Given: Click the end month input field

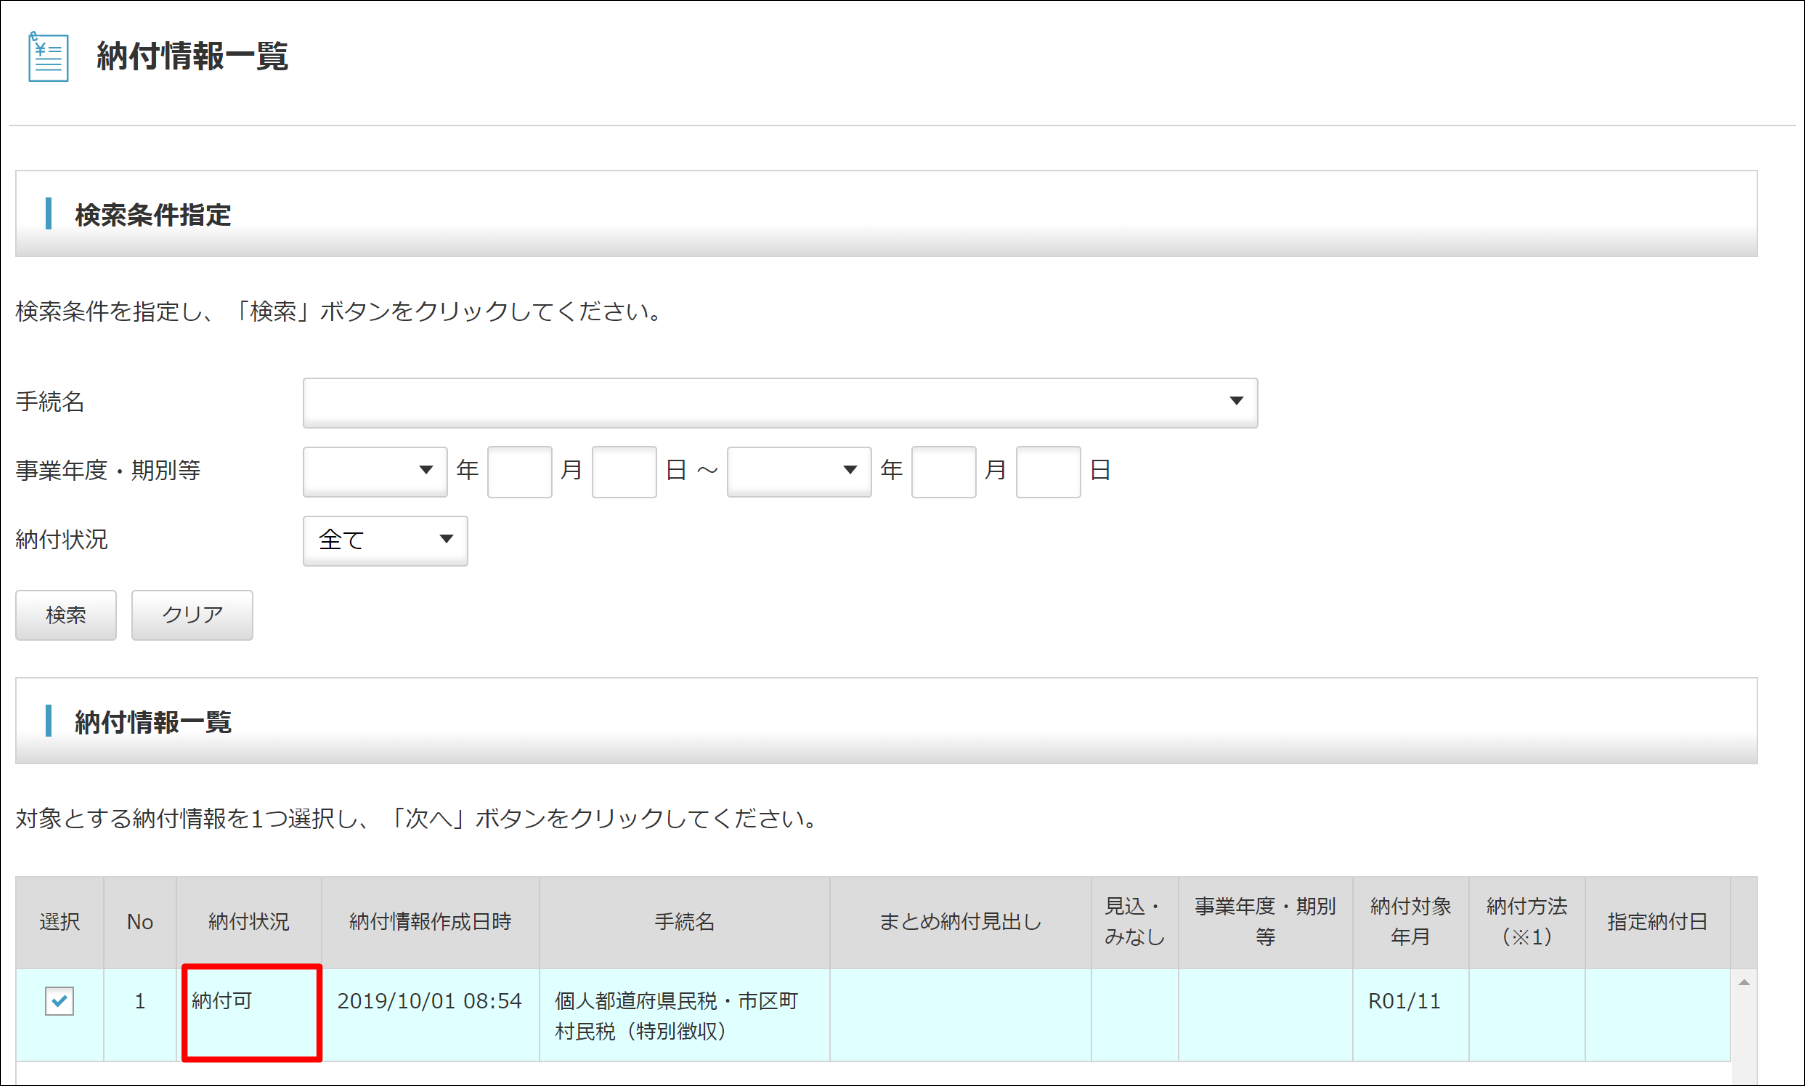Looking at the screenshot, I should tap(1048, 471).
